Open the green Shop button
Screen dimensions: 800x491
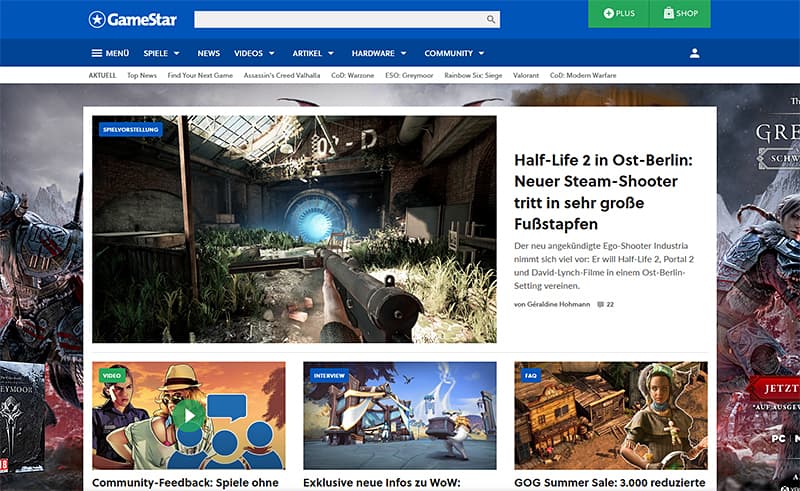tap(680, 14)
